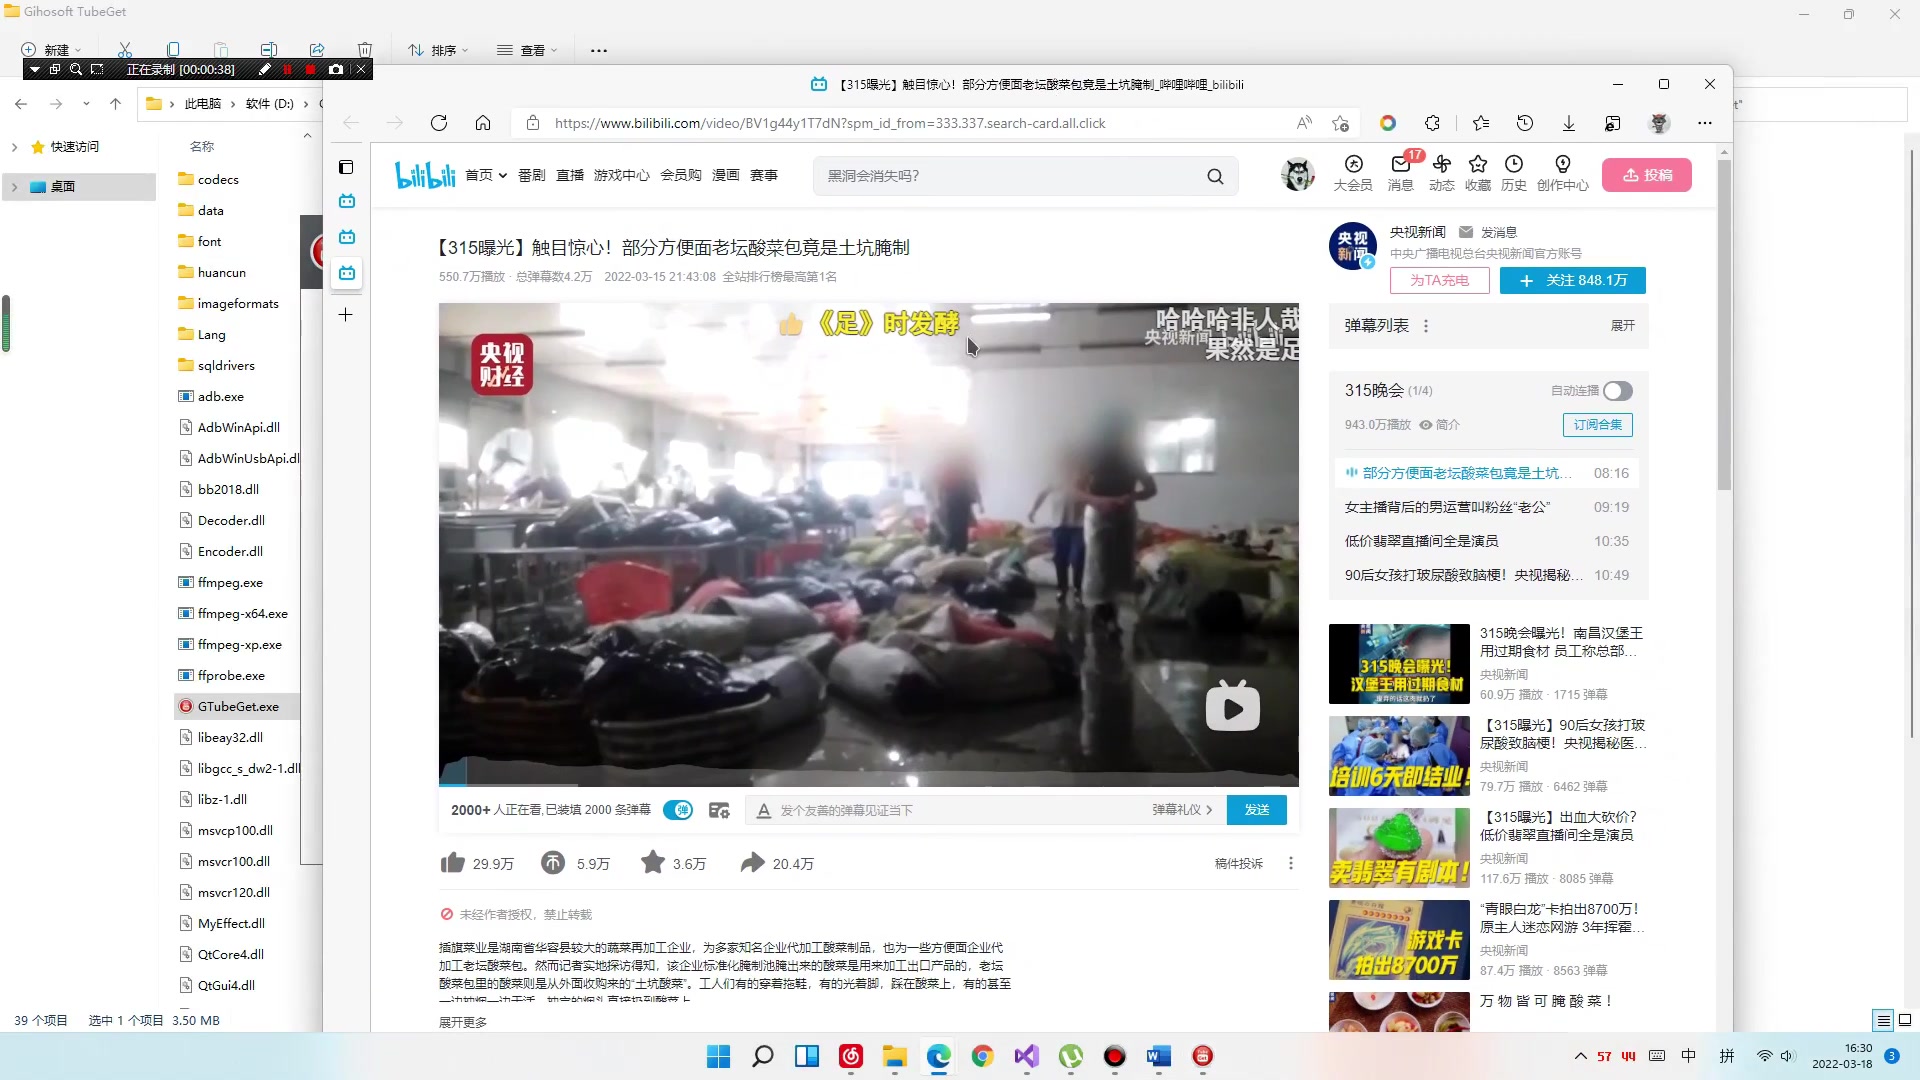Click stop recording red button on recorder bar
This screenshot has height=1080, width=1920.
coord(310,70)
